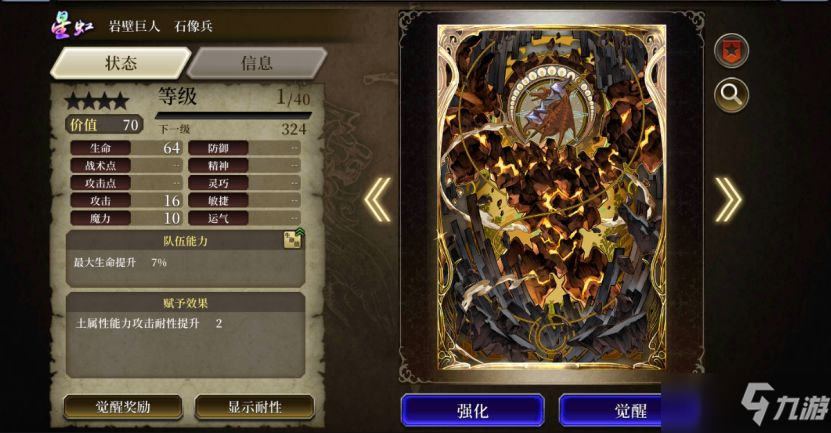Click the team ability green arrow icon
The image size is (831, 433).
(293, 240)
